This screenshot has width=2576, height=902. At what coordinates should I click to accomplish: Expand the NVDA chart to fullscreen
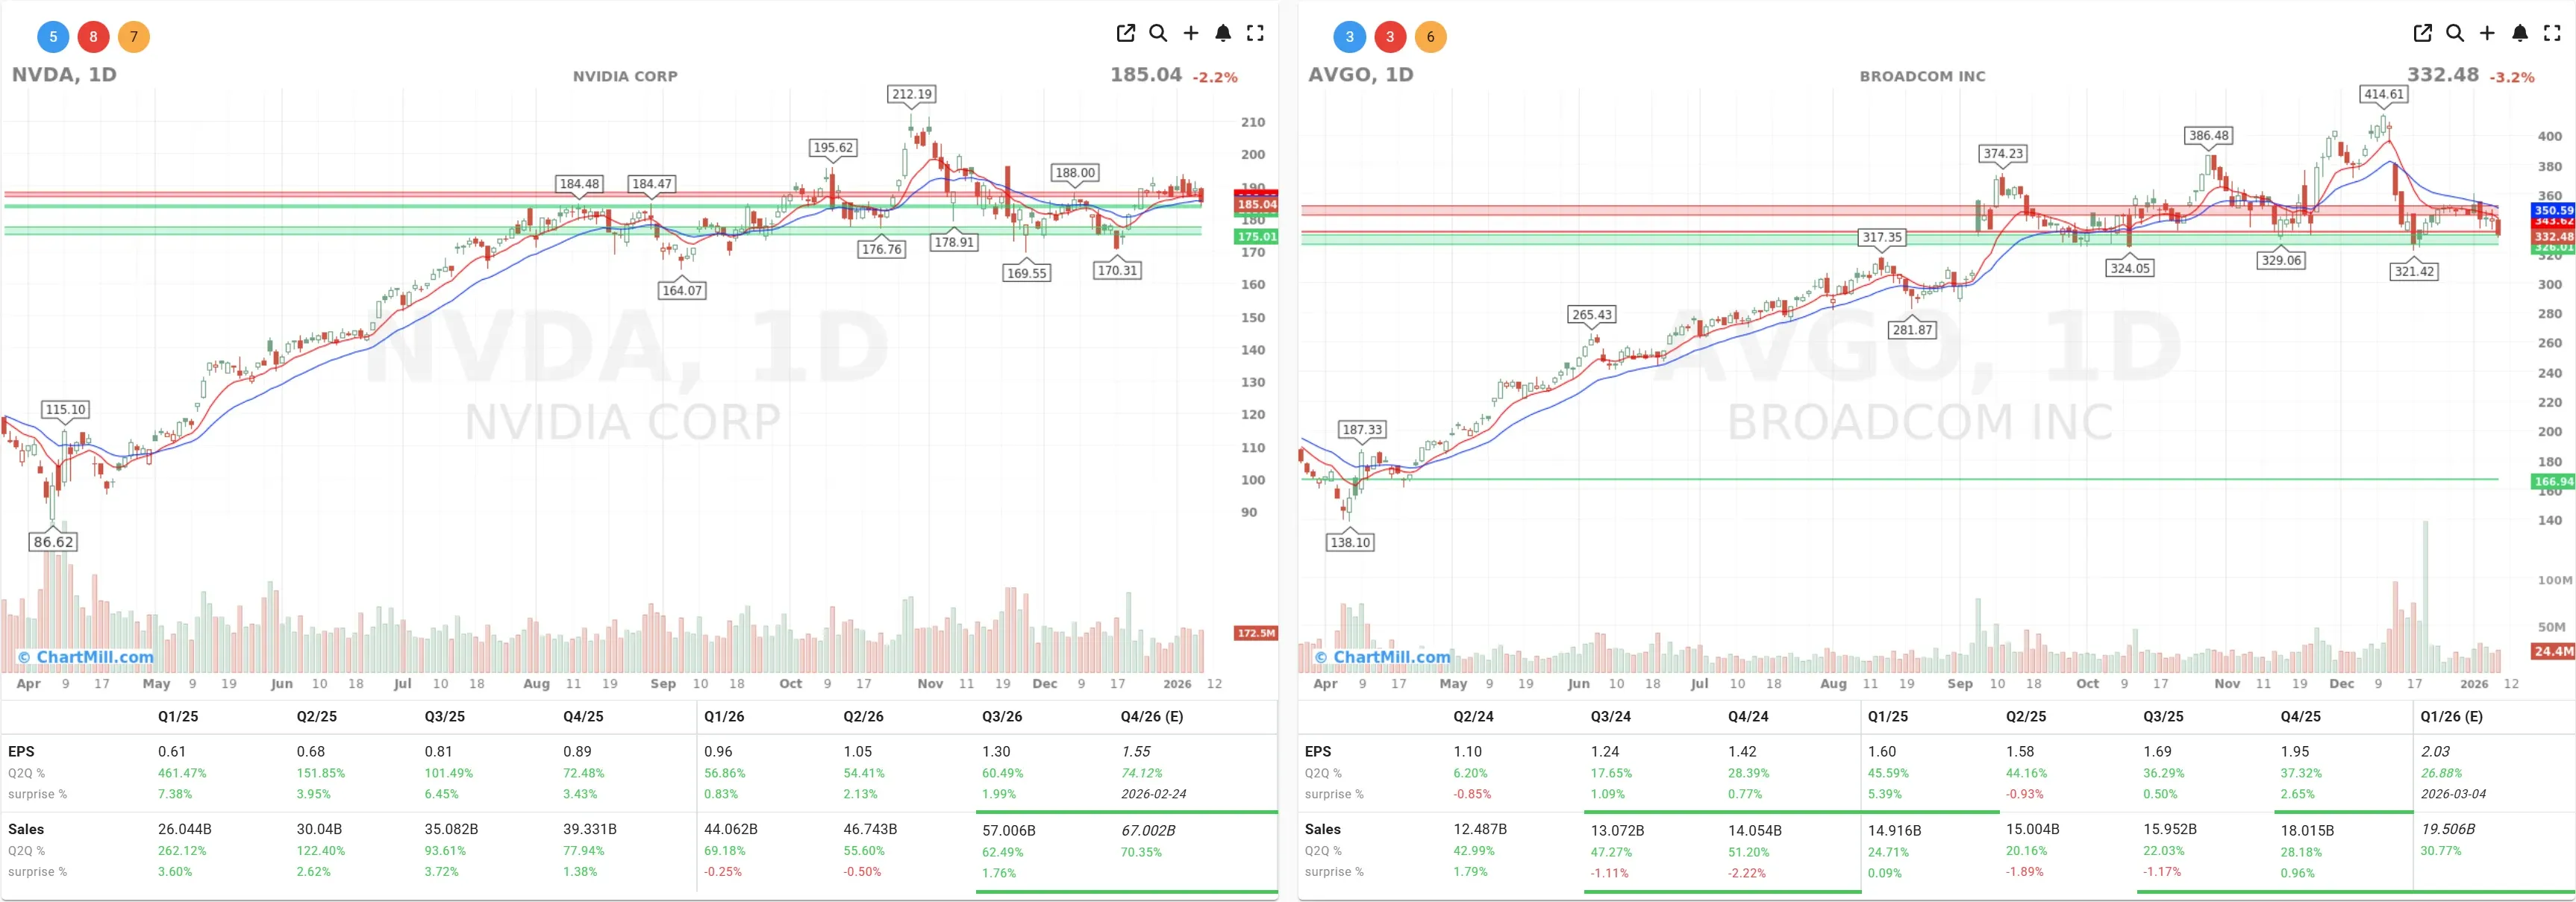click(x=1256, y=33)
